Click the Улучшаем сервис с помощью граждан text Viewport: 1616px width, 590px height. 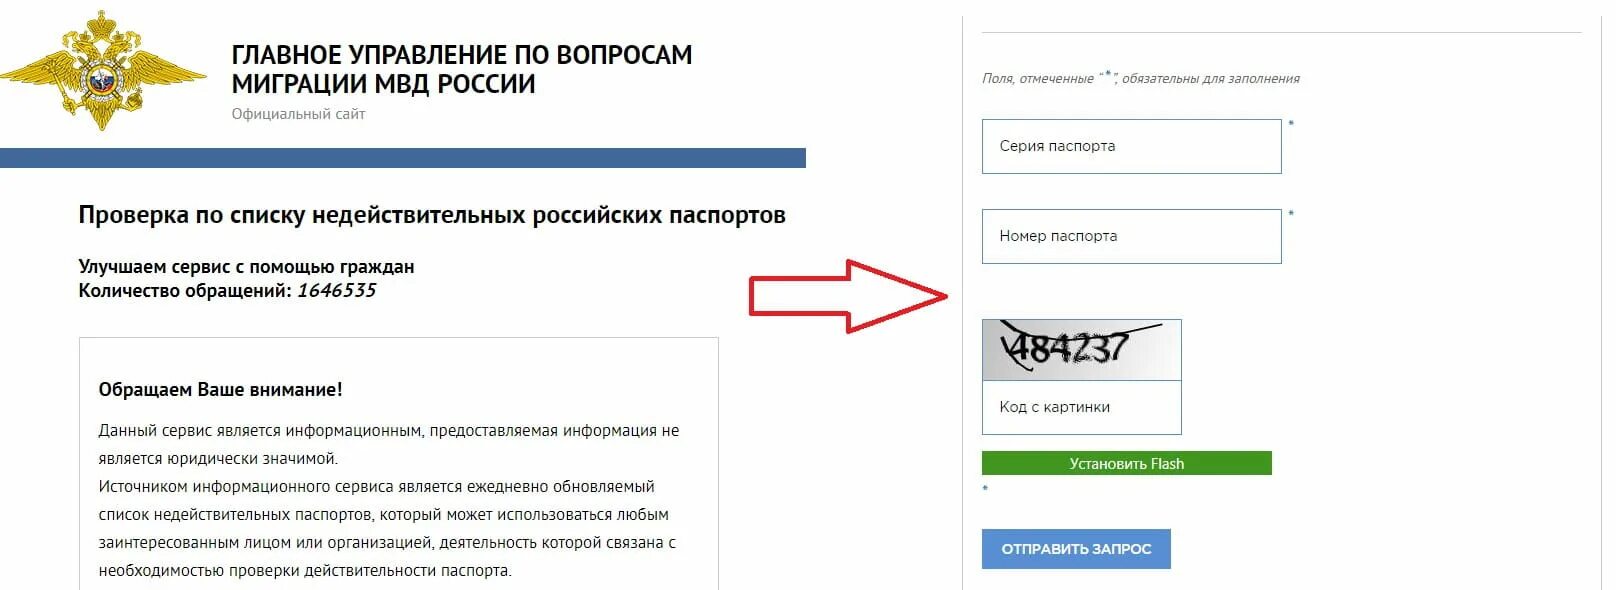[246, 267]
